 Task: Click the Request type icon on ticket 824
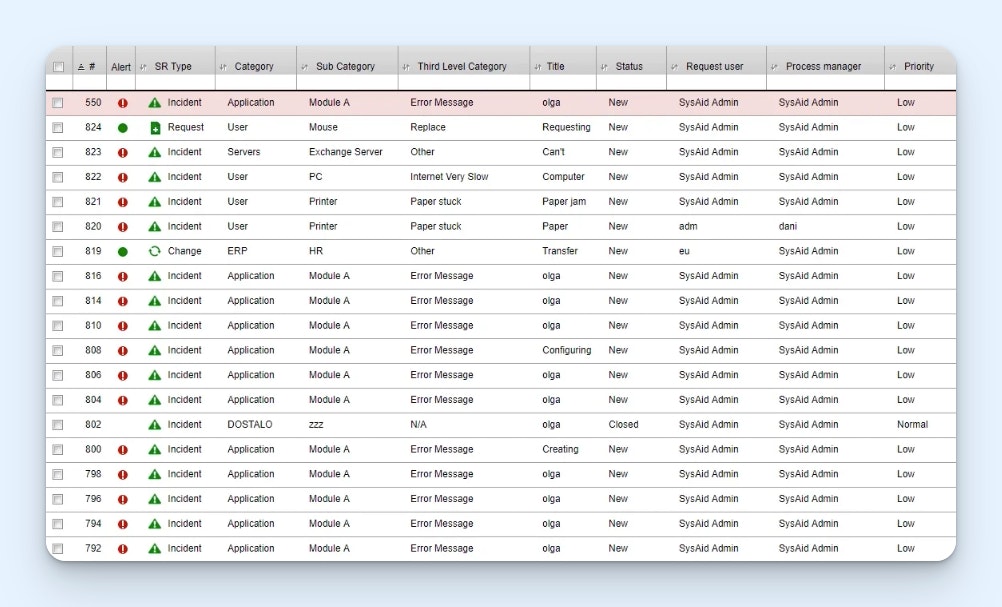(x=155, y=128)
